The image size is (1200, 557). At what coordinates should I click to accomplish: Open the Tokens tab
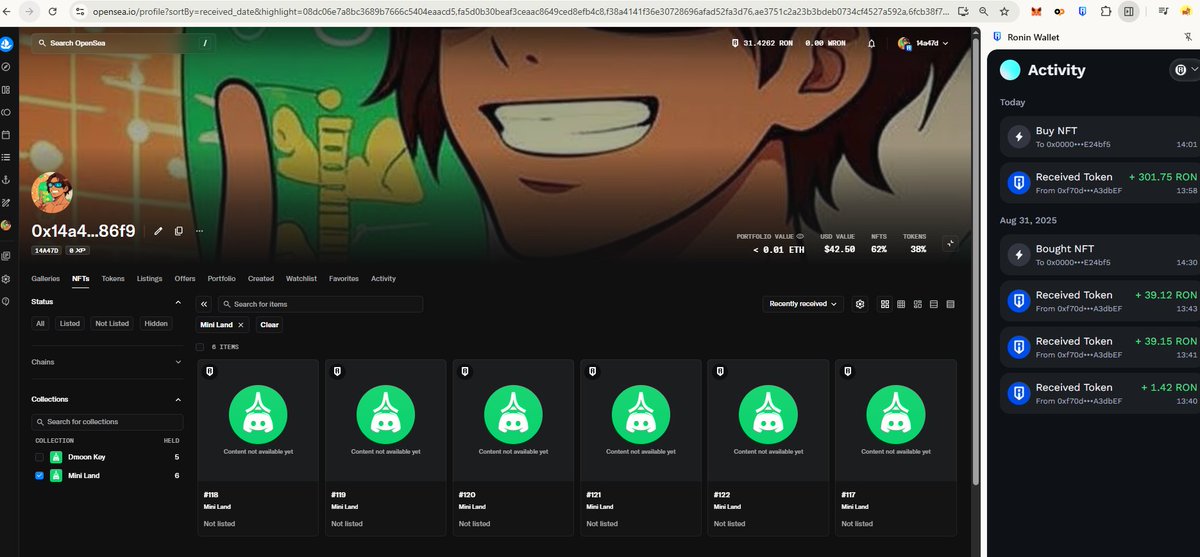click(113, 279)
